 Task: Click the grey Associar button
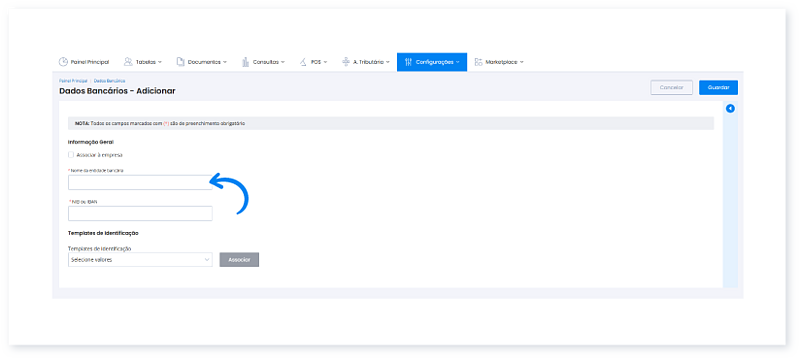(239, 260)
